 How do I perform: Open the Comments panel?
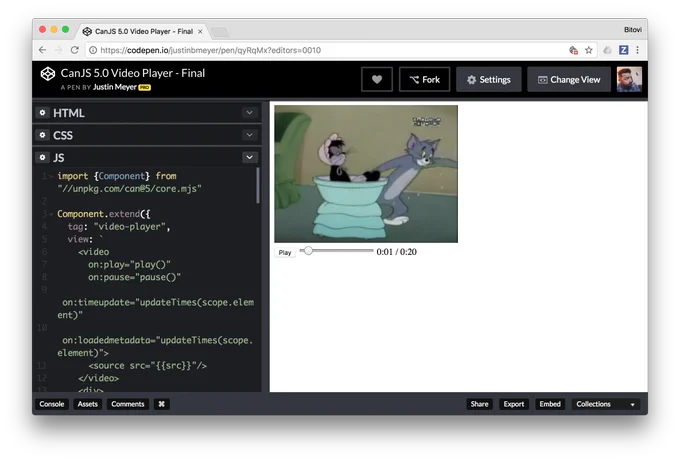[128, 404]
